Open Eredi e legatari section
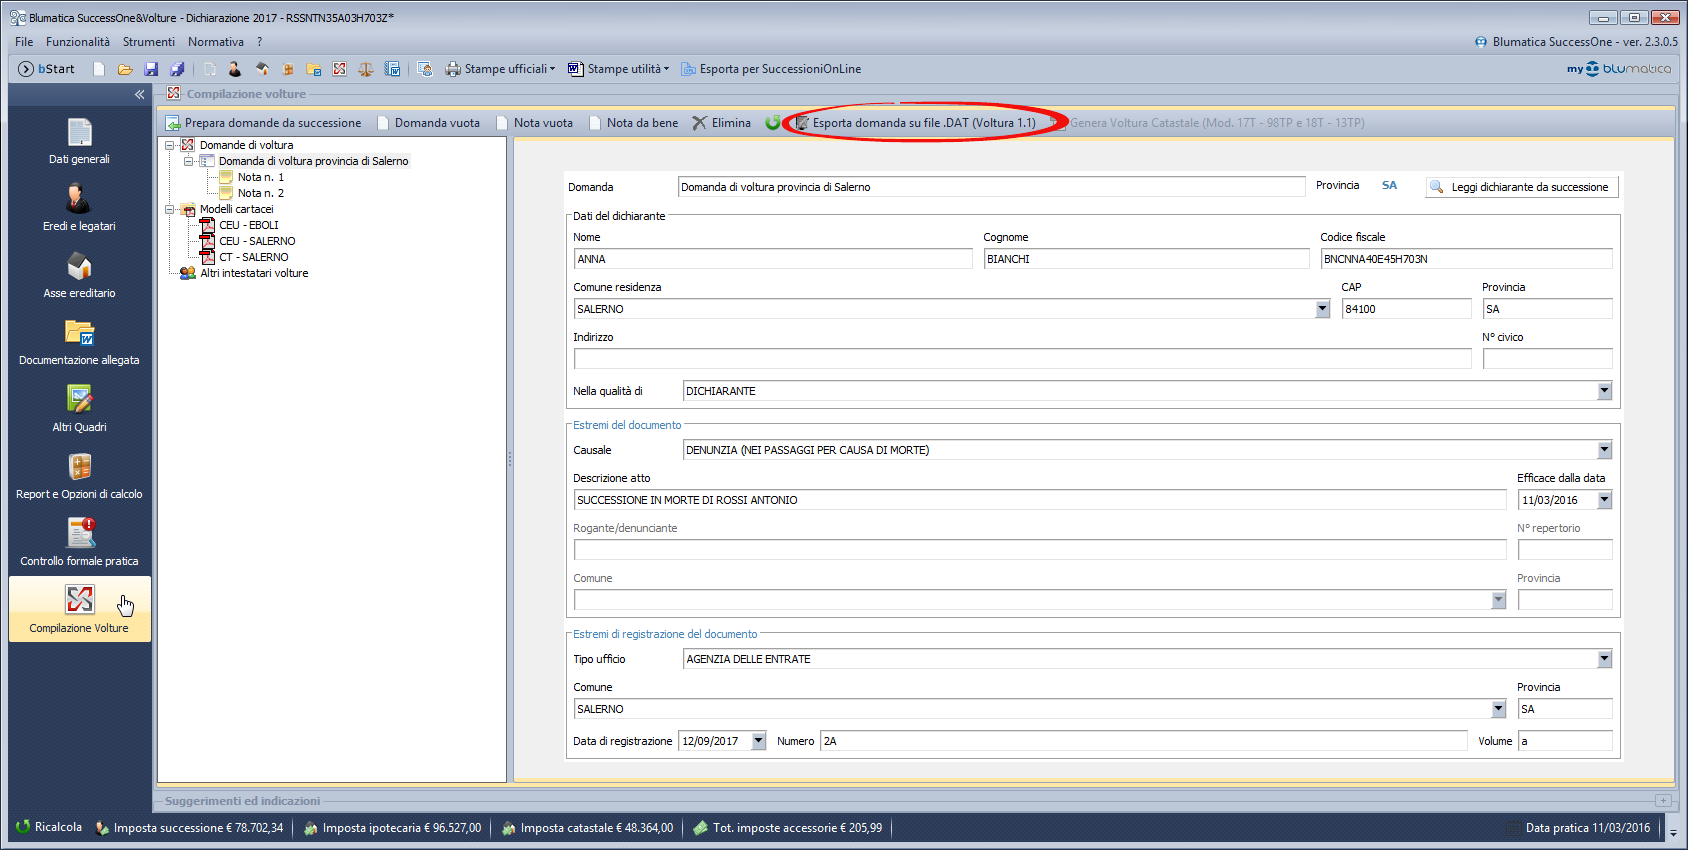This screenshot has height=850, width=1688. (x=79, y=208)
